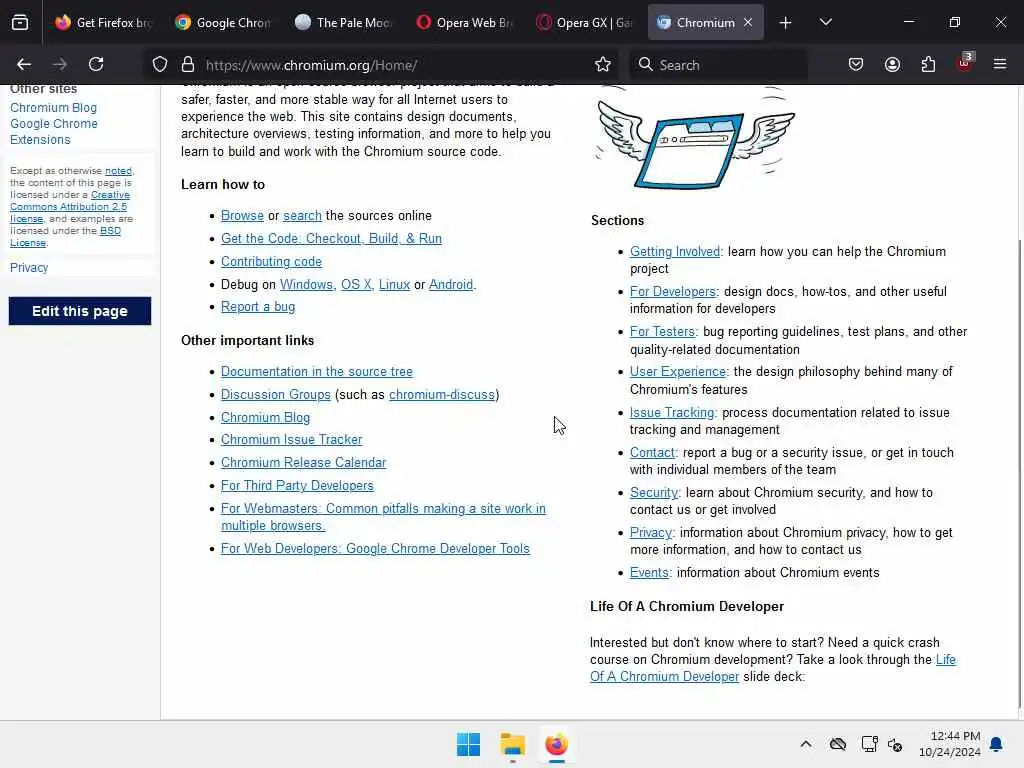This screenshot has height=768, width=1024.
Task: Click Firefox icon in the taskbar
Action: (556, 744)
